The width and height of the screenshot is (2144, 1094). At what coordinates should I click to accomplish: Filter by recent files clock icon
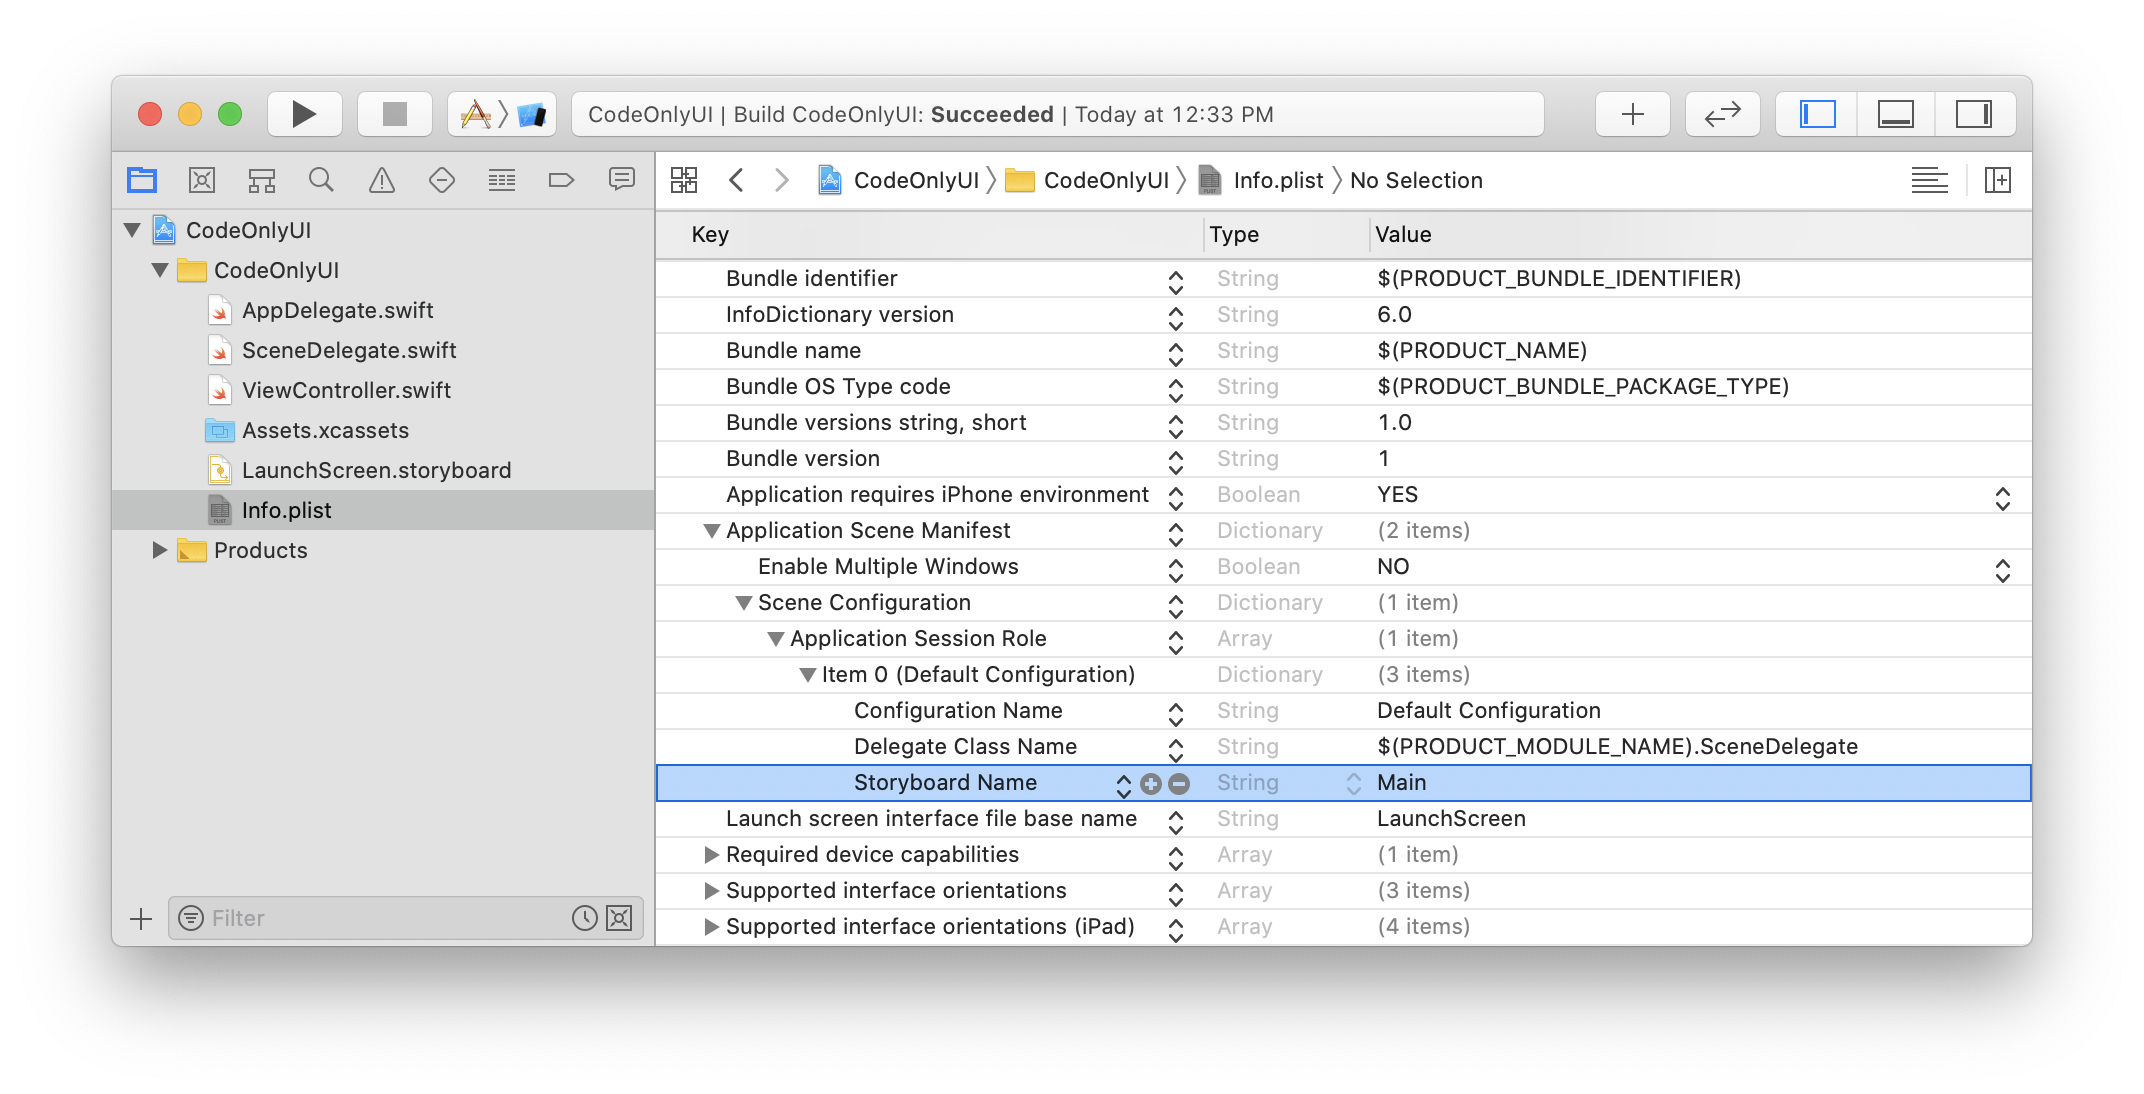click(584, 918)
